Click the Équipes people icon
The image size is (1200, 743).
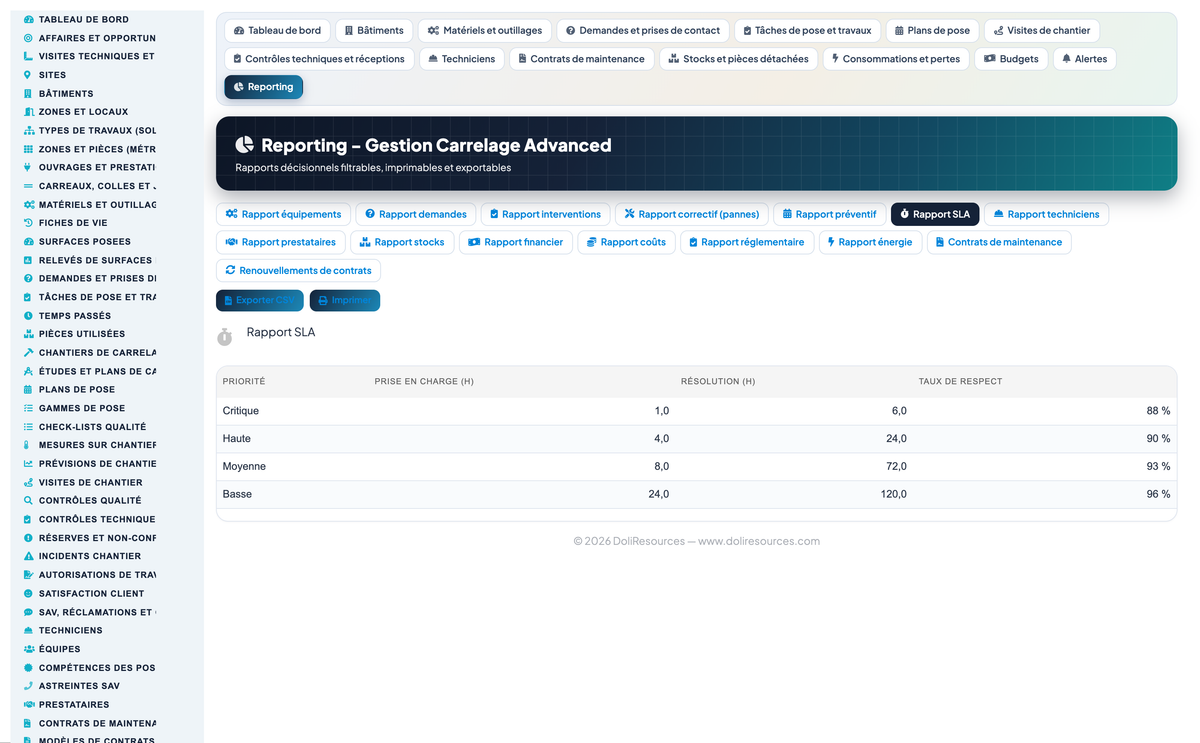[28, 649]
